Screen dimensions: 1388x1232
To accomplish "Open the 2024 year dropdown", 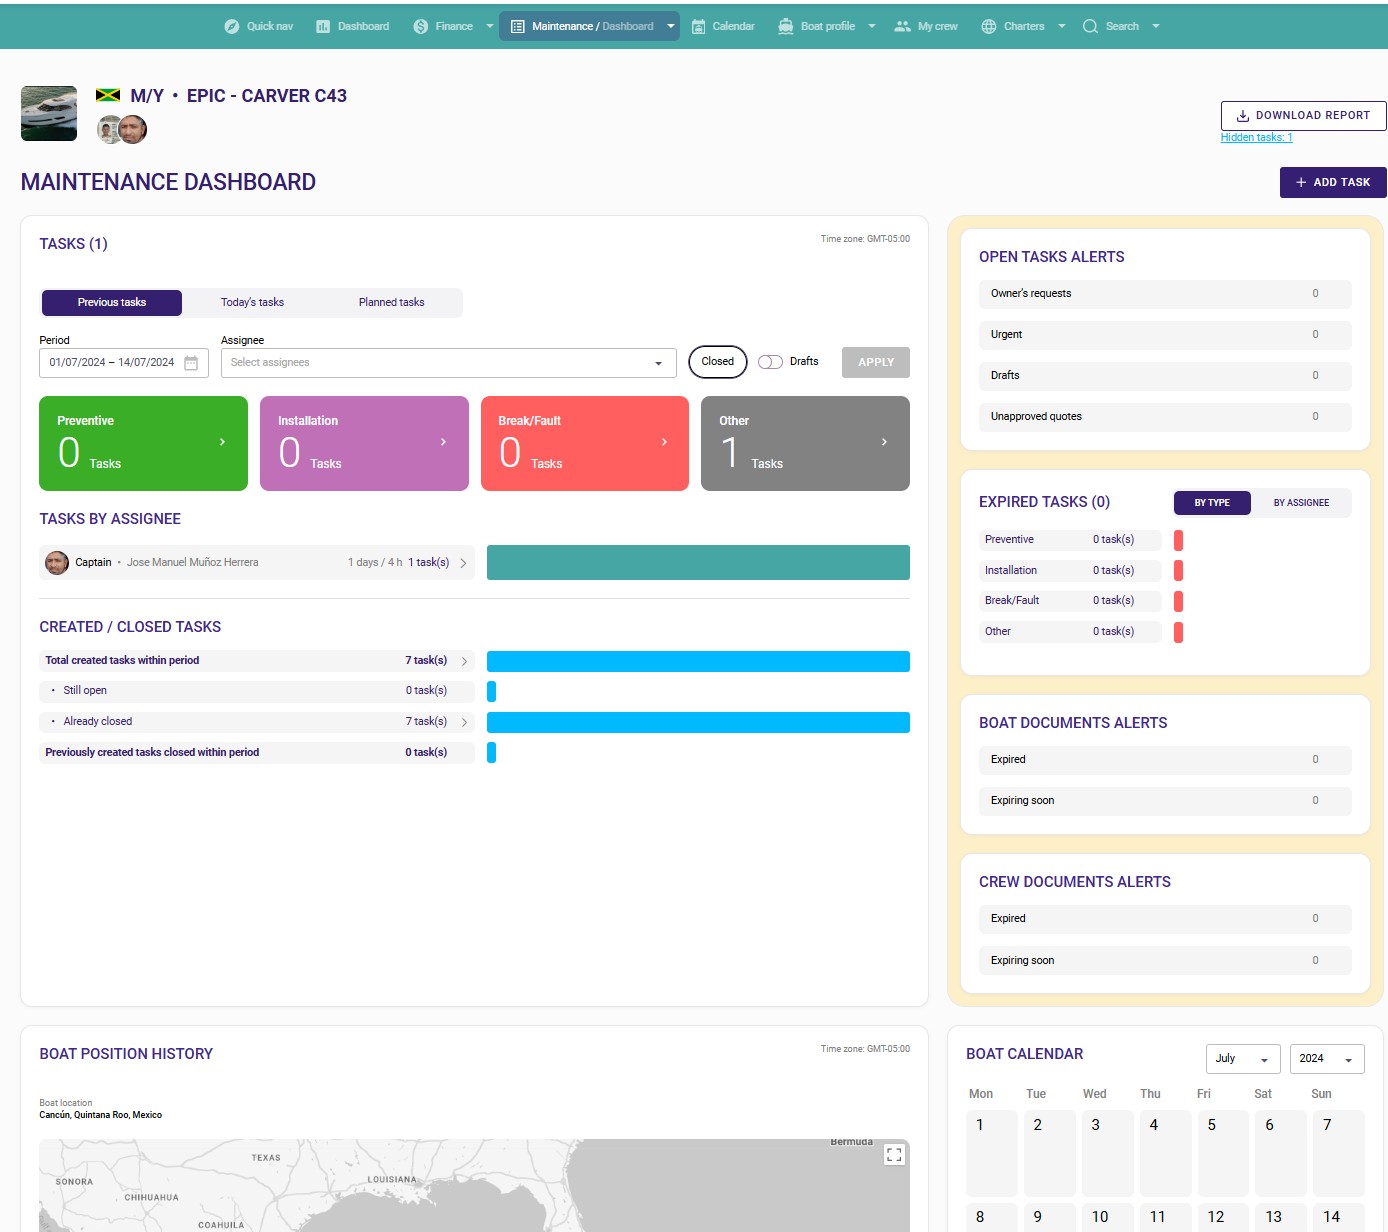I will 1327,1059.
